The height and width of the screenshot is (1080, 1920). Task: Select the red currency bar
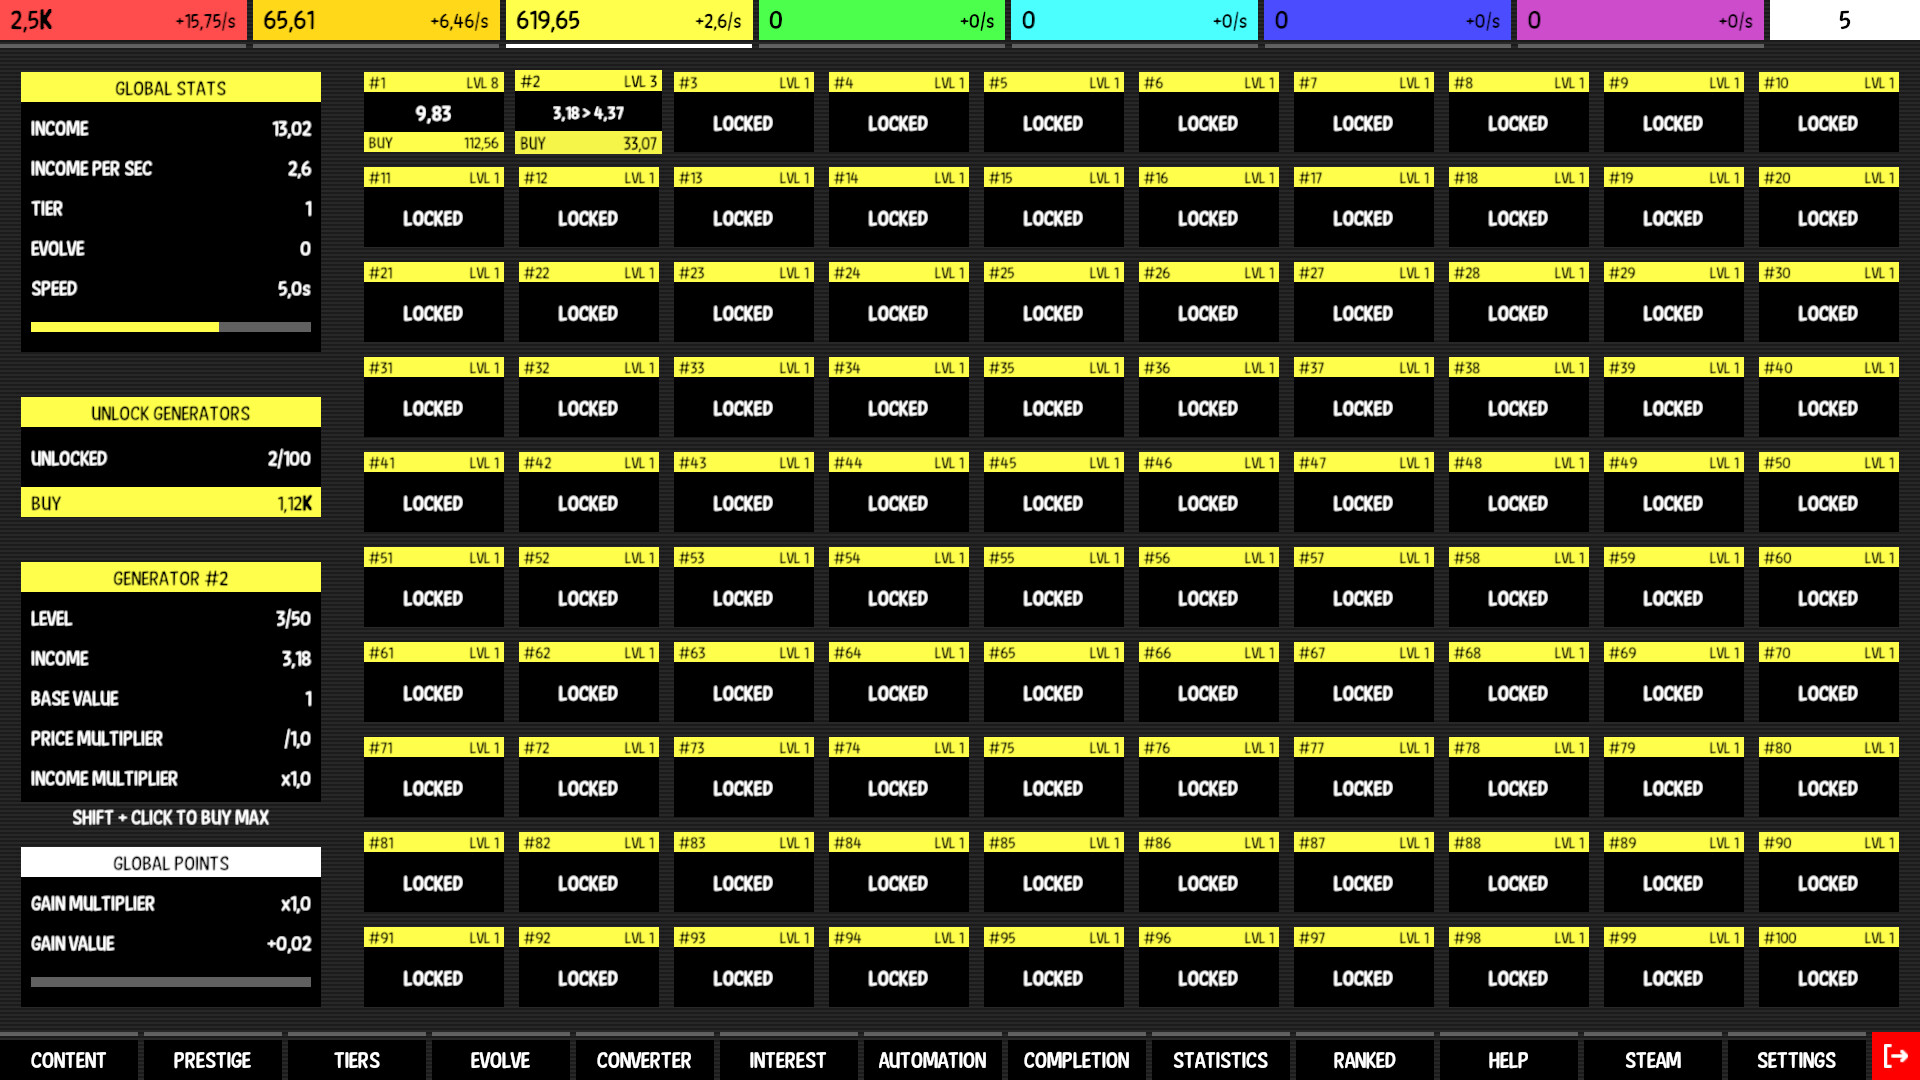coord(123,21)
